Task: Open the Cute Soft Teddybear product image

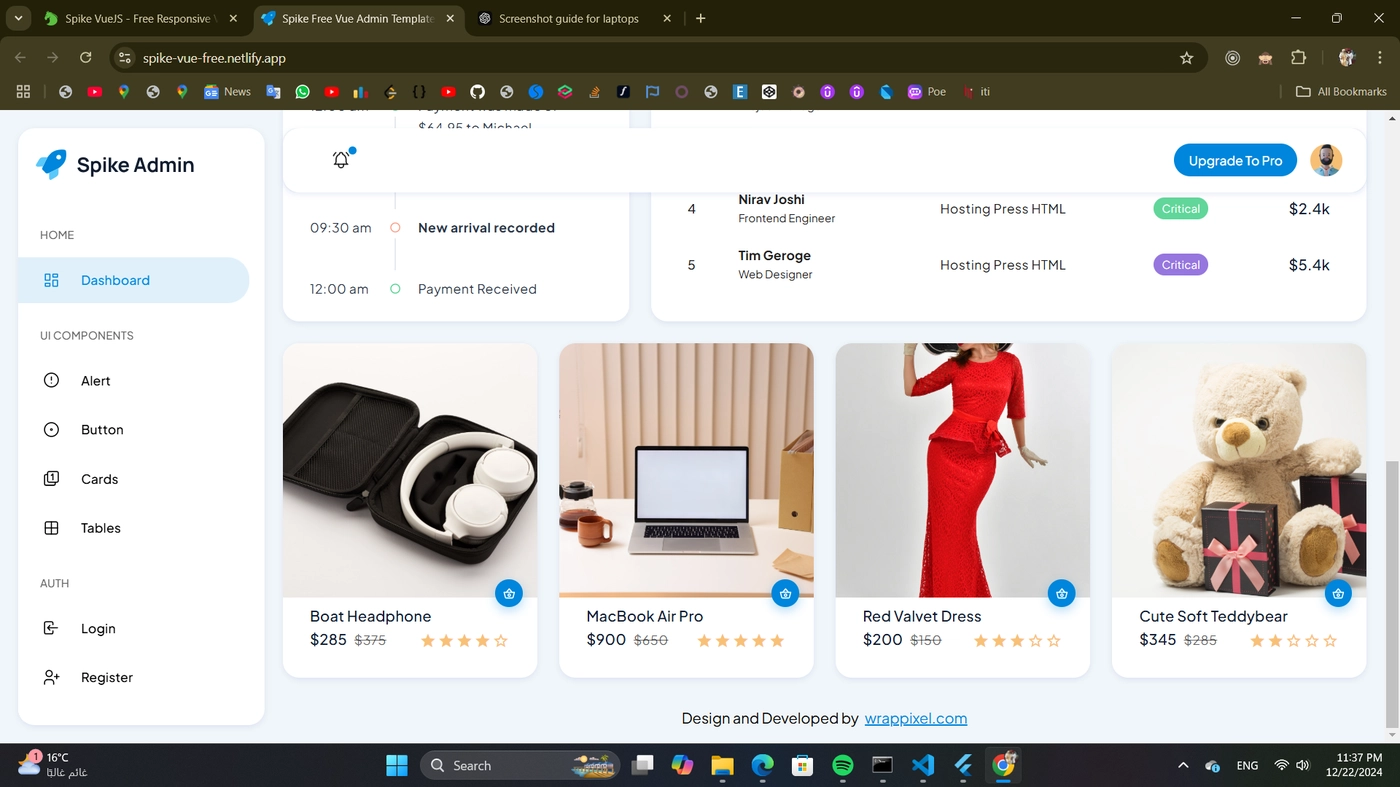Action: pyautogui.click(x=1239, y=470)
